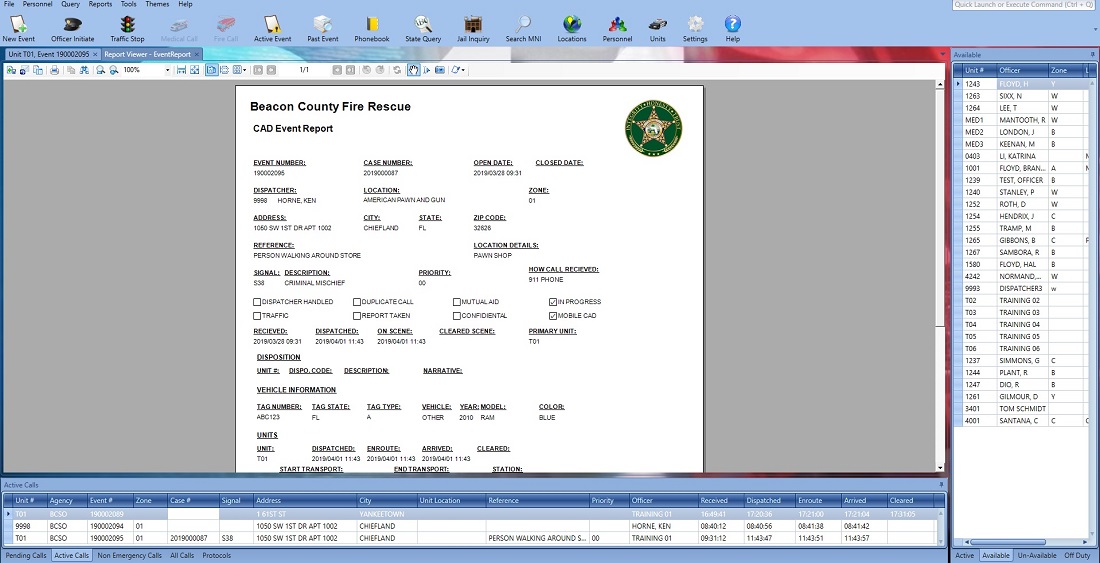Viewport: 1100px width, 563px height.
Task: Select the Non Emergency Calls tab
Action: [x=130, y=555]
